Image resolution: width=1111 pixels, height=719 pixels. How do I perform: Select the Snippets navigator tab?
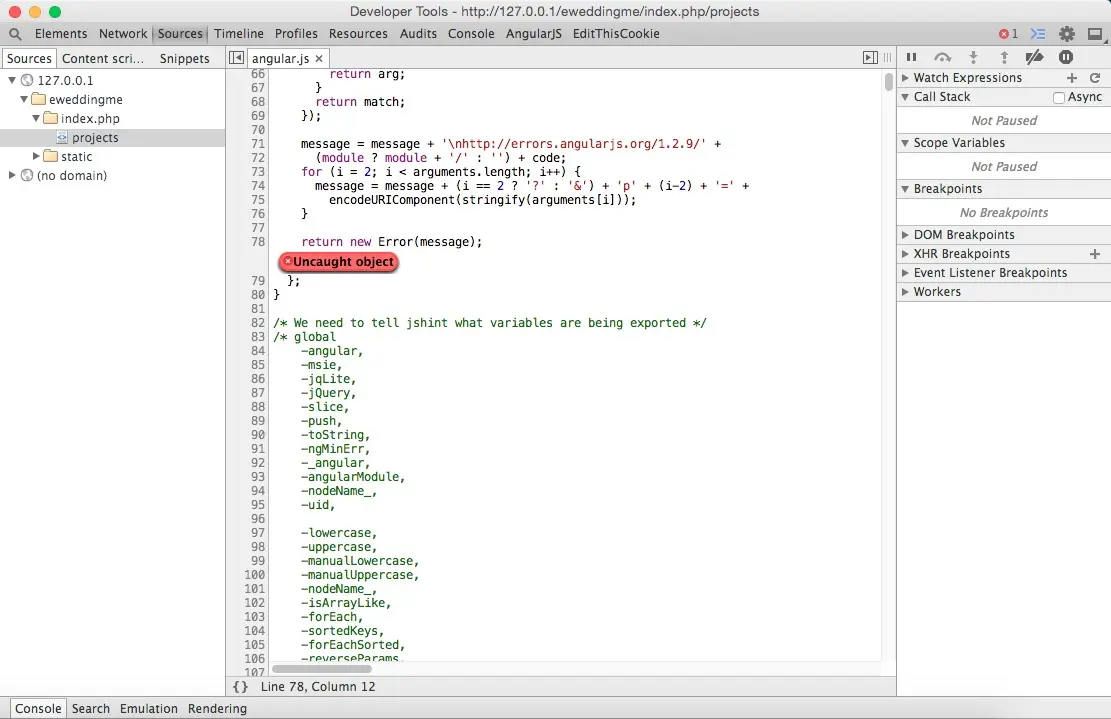click(x=184, y=59)
